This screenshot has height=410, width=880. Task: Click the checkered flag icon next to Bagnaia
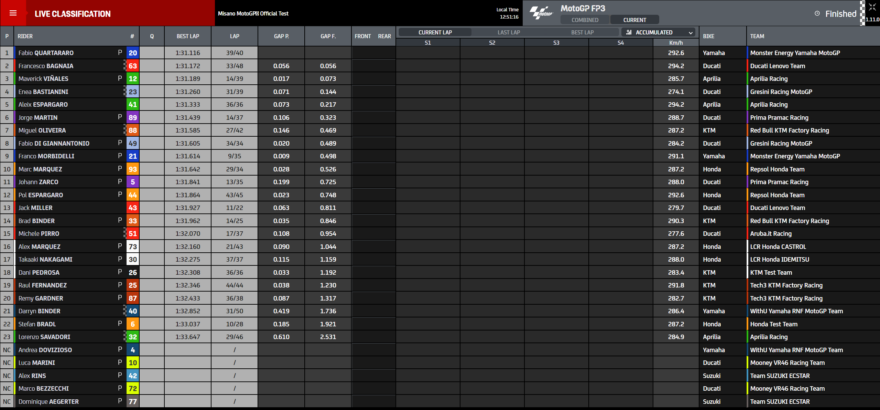(124, 65)
